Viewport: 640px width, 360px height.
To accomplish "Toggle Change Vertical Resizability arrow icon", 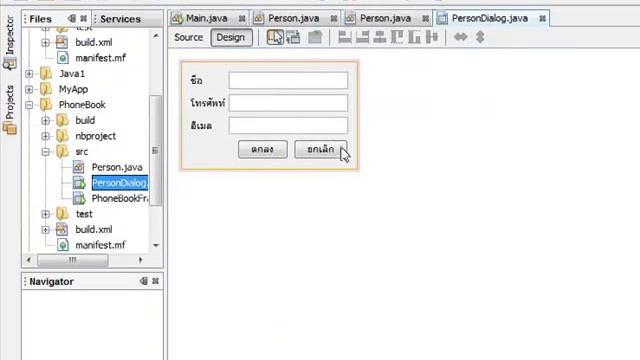I will click(x=480, y=37).
